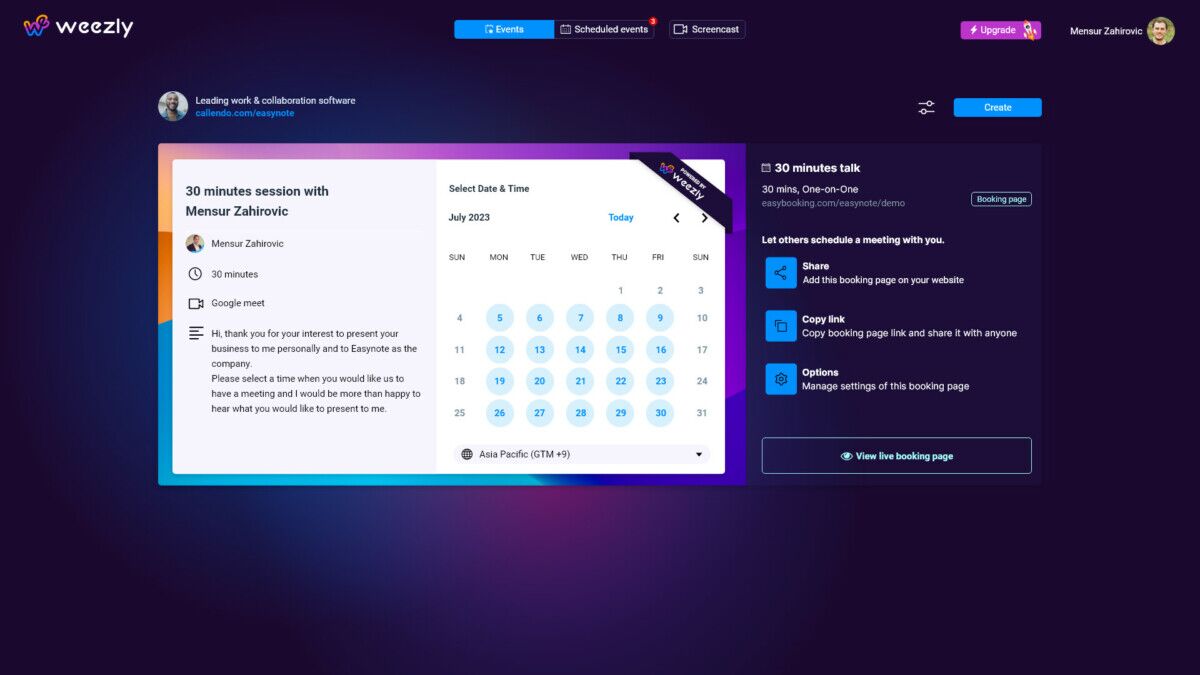
Task: Select July 27 on the calendar
Action: click(x=539, y=413)
